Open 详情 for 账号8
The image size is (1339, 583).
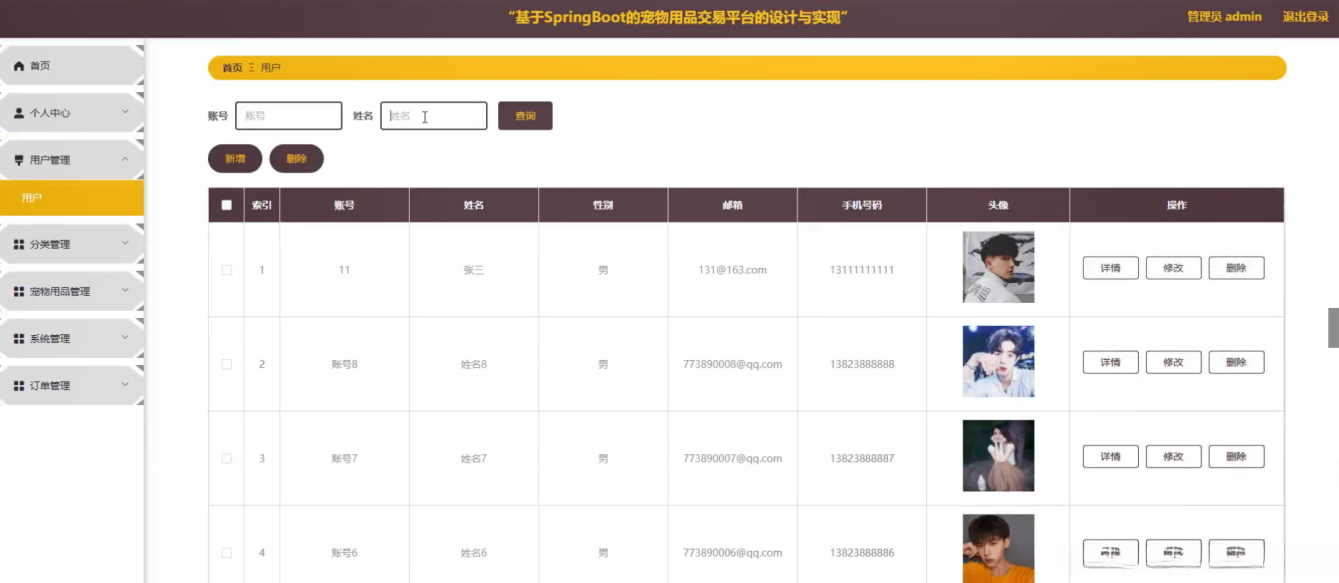1110,362
